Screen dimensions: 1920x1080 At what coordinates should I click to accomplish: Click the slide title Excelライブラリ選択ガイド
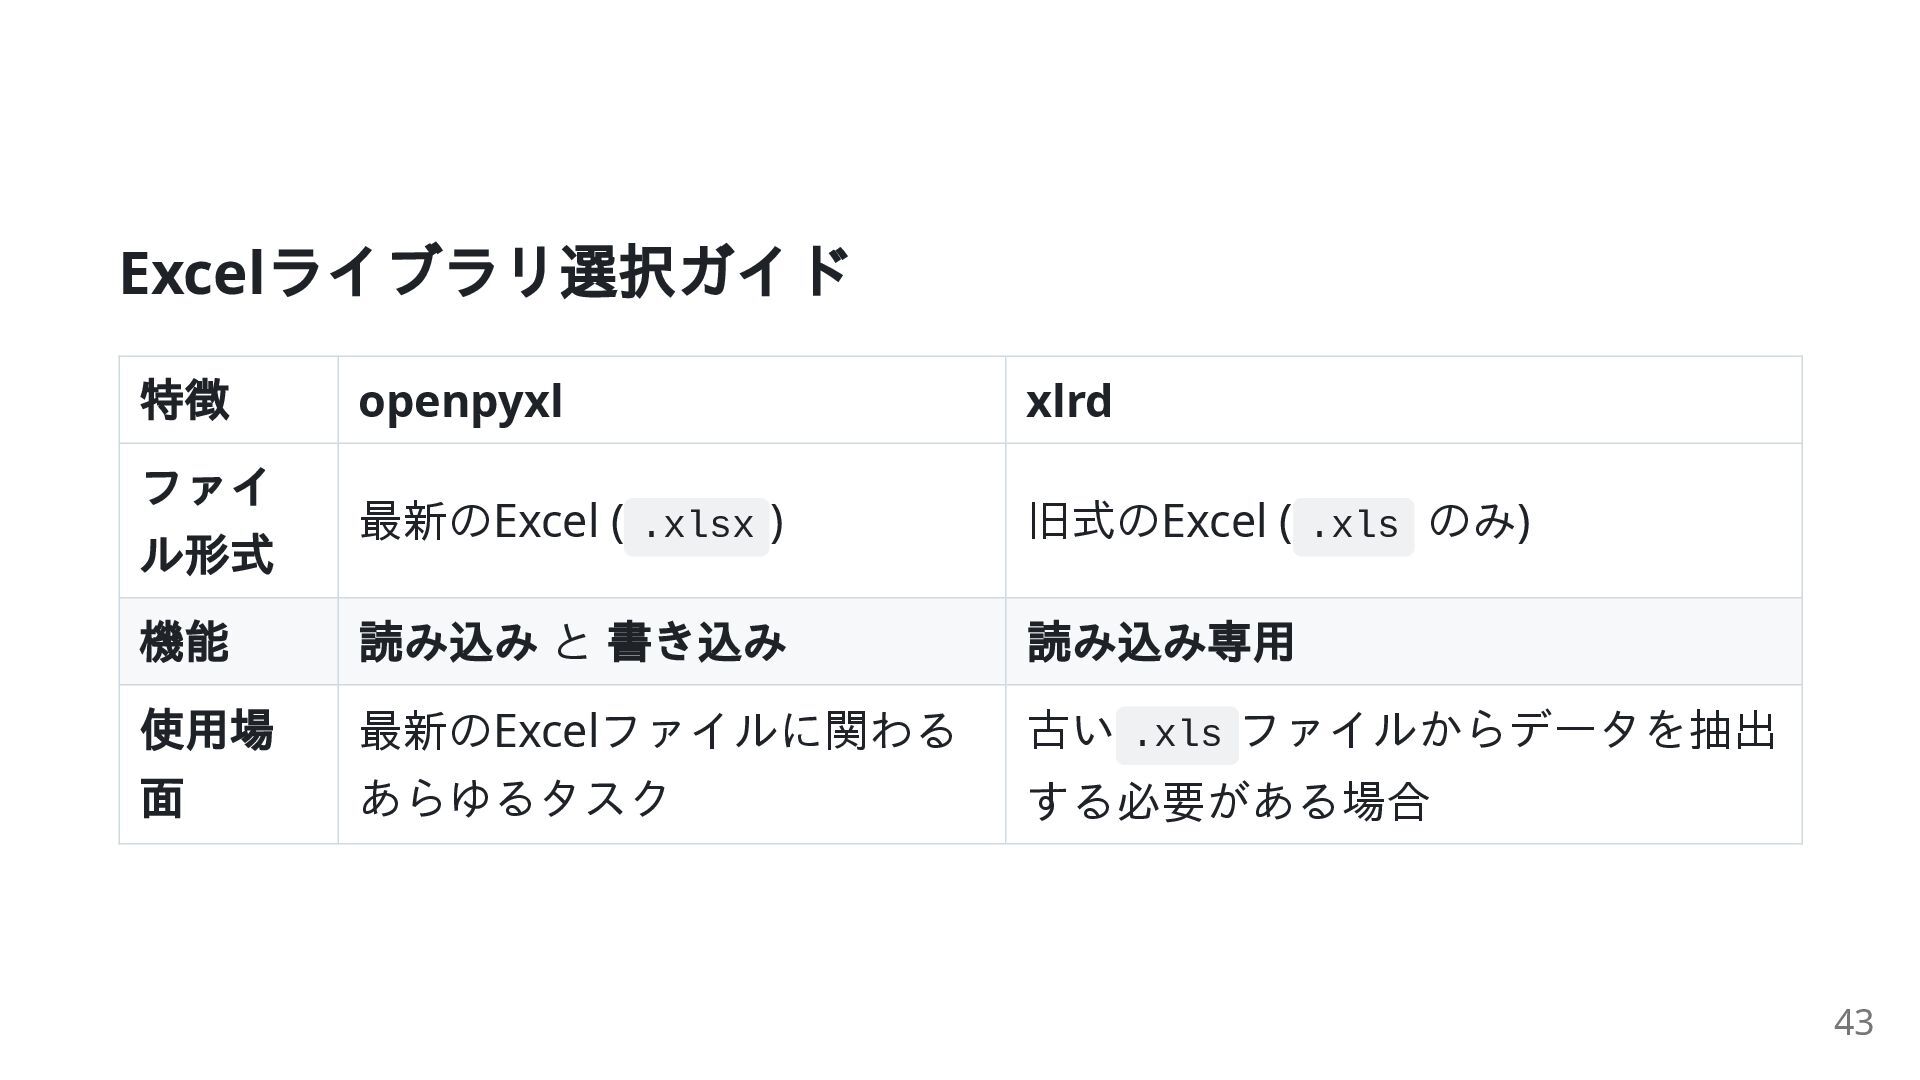[x=484, y=272]
